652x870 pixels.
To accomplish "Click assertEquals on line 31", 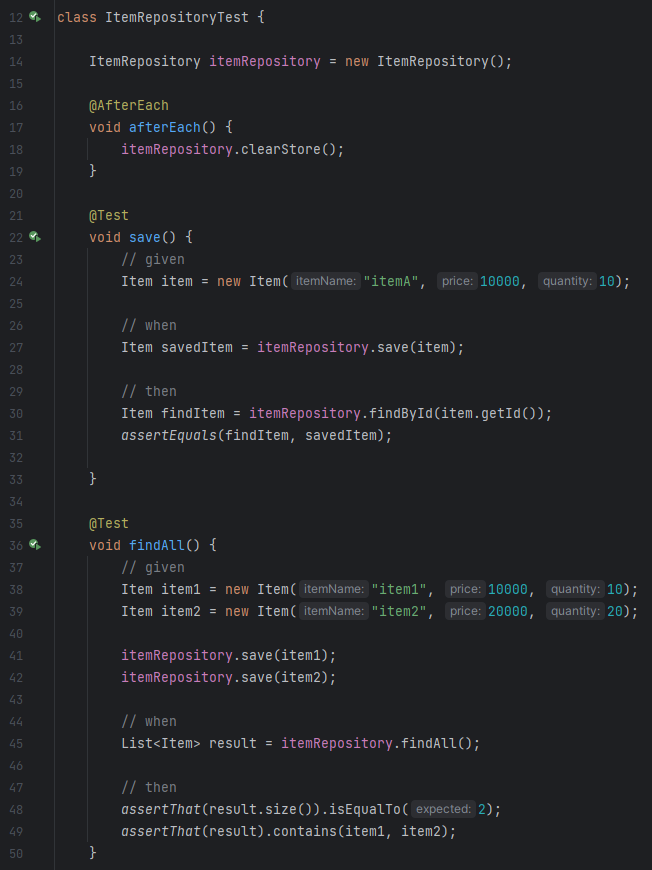I will 169,436.
